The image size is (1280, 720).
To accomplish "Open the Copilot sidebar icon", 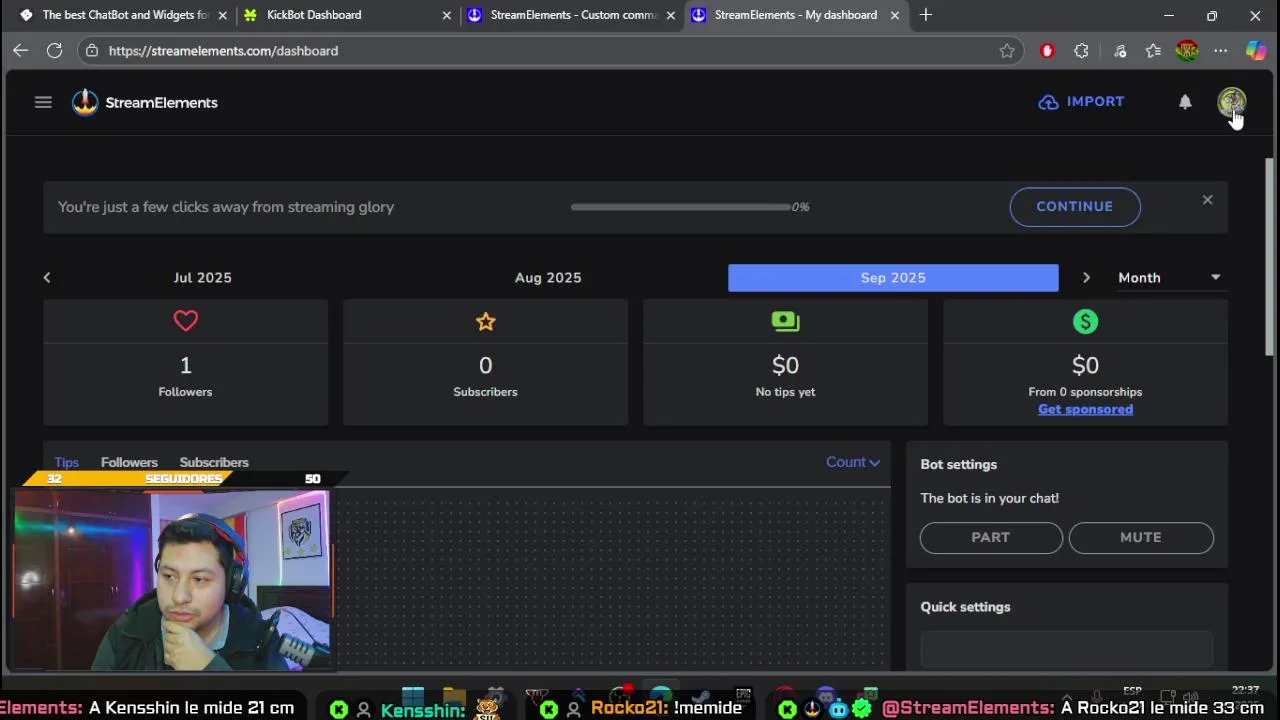I will pos(1256,51).
